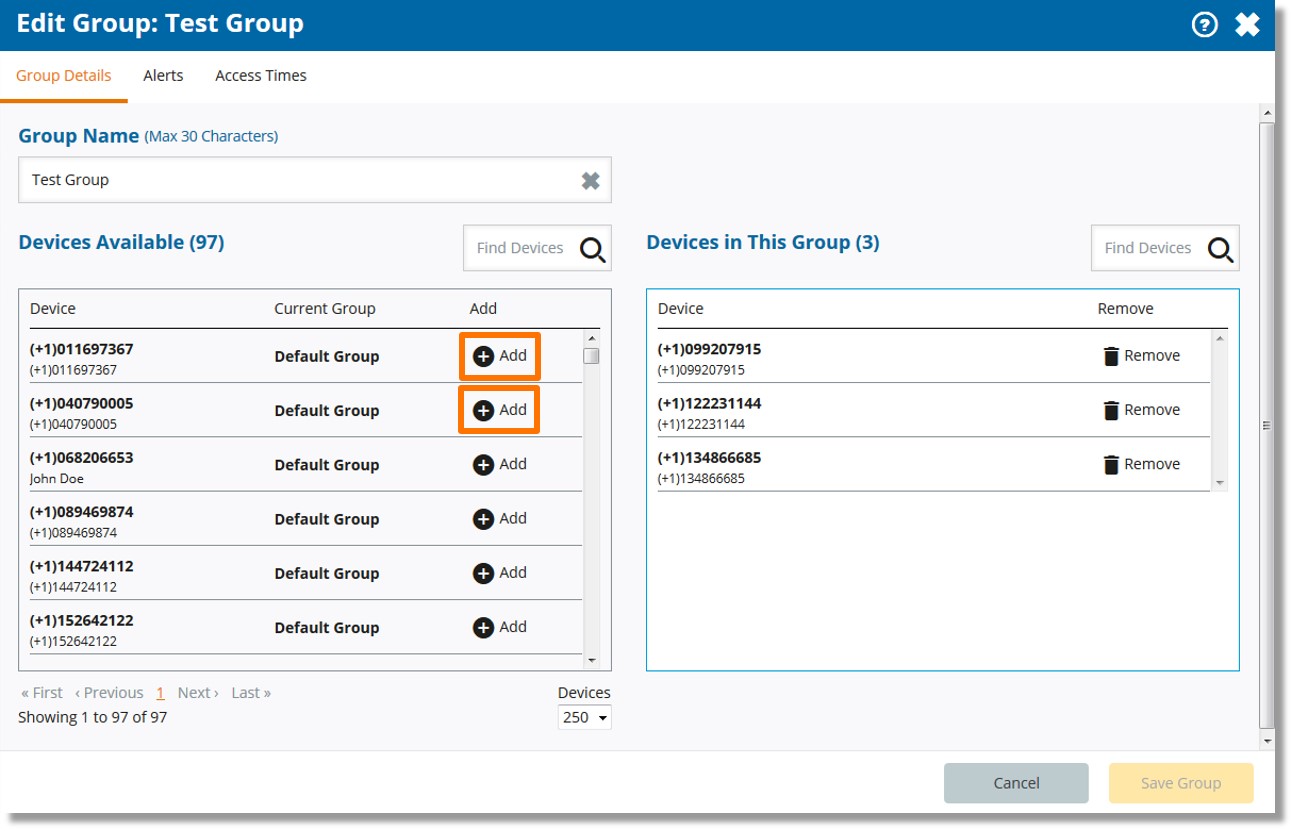Open the Devices per page dropdown
Image resolution: width=1293 pixels, height=831 pixels.
tap(584, 718)
